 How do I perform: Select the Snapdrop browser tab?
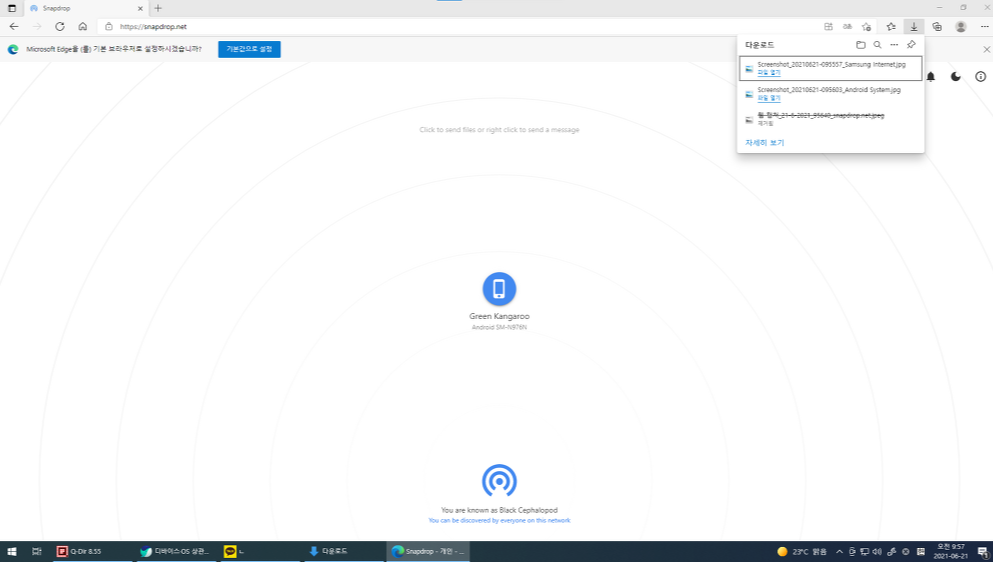(x=85, y=8)
